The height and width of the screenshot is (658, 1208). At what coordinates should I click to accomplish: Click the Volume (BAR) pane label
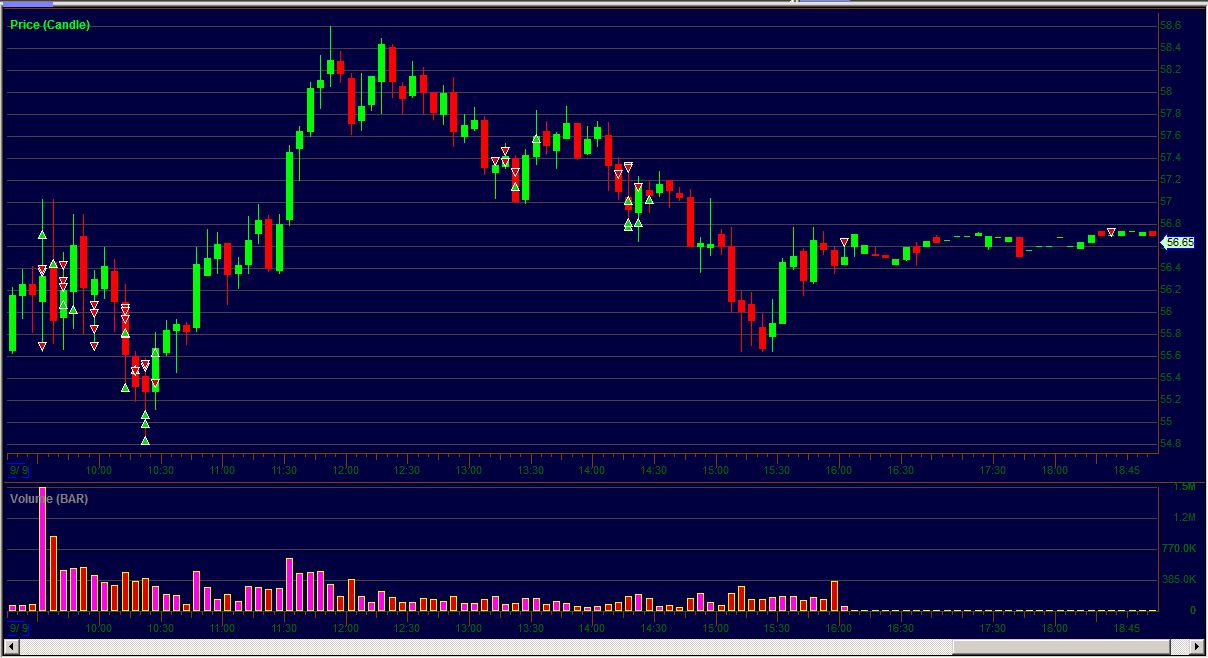[x=49, y=498]
